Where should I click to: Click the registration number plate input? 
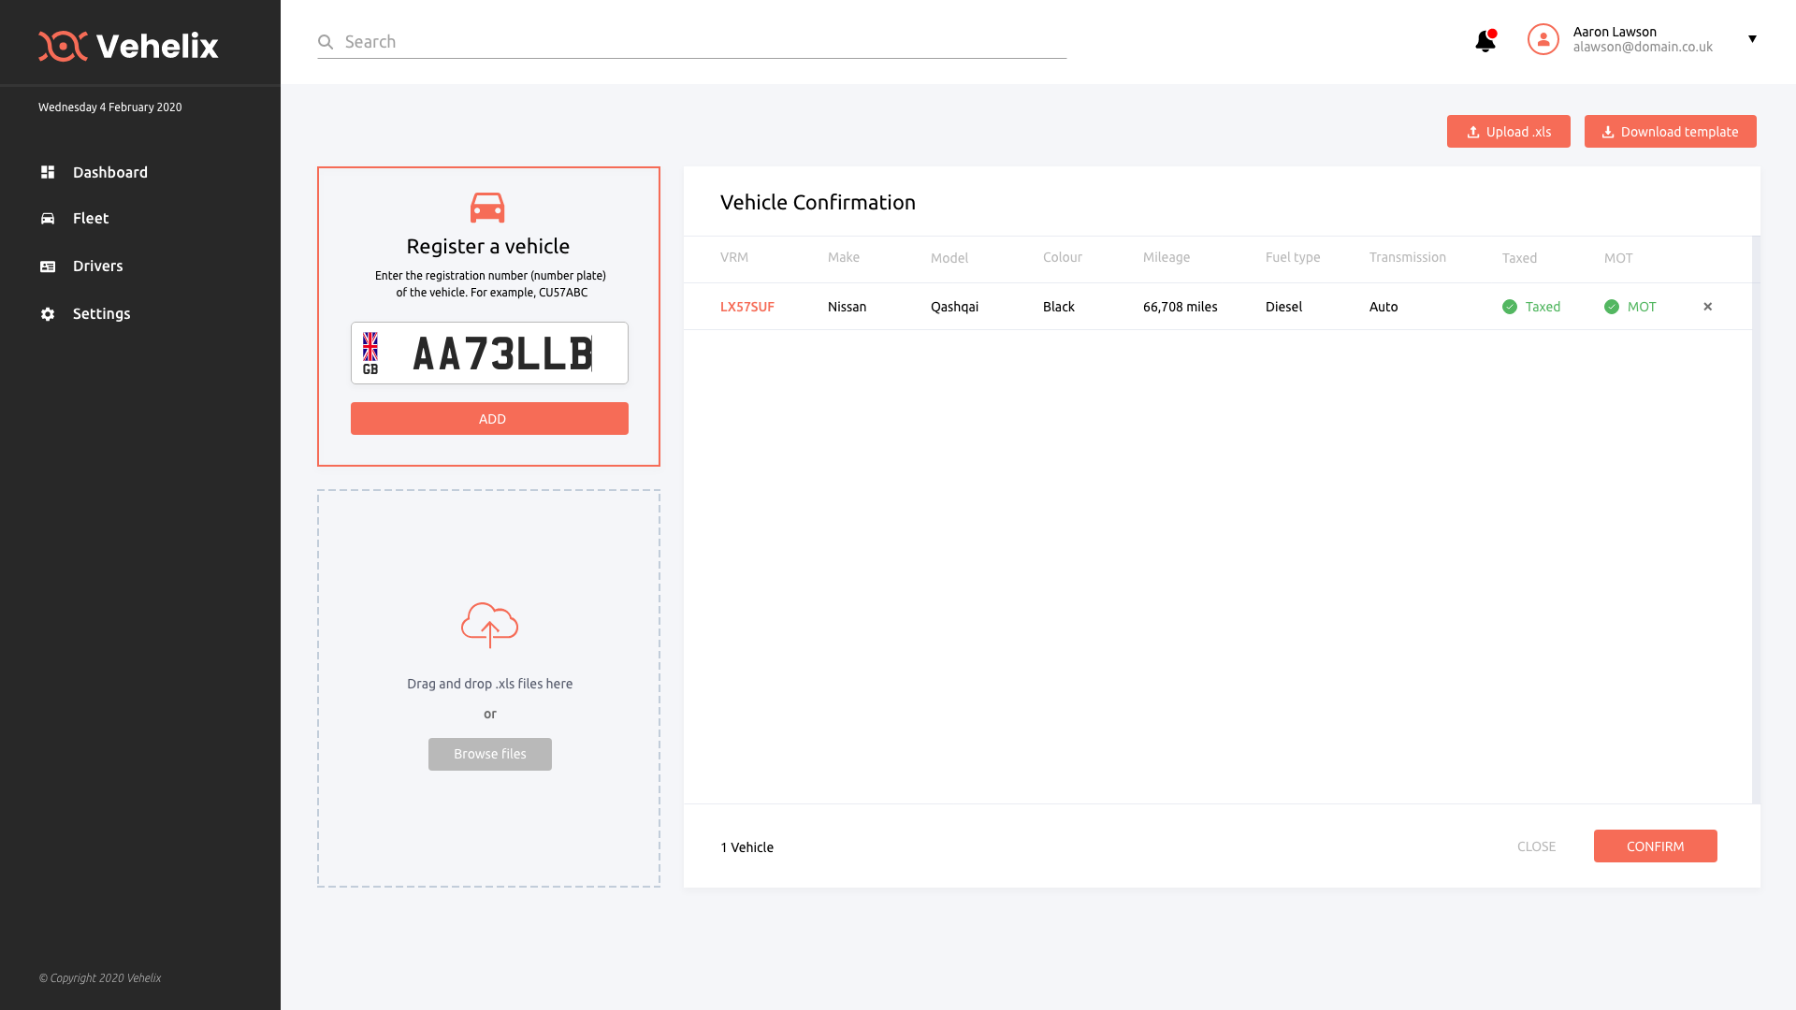tap(502, 354)
